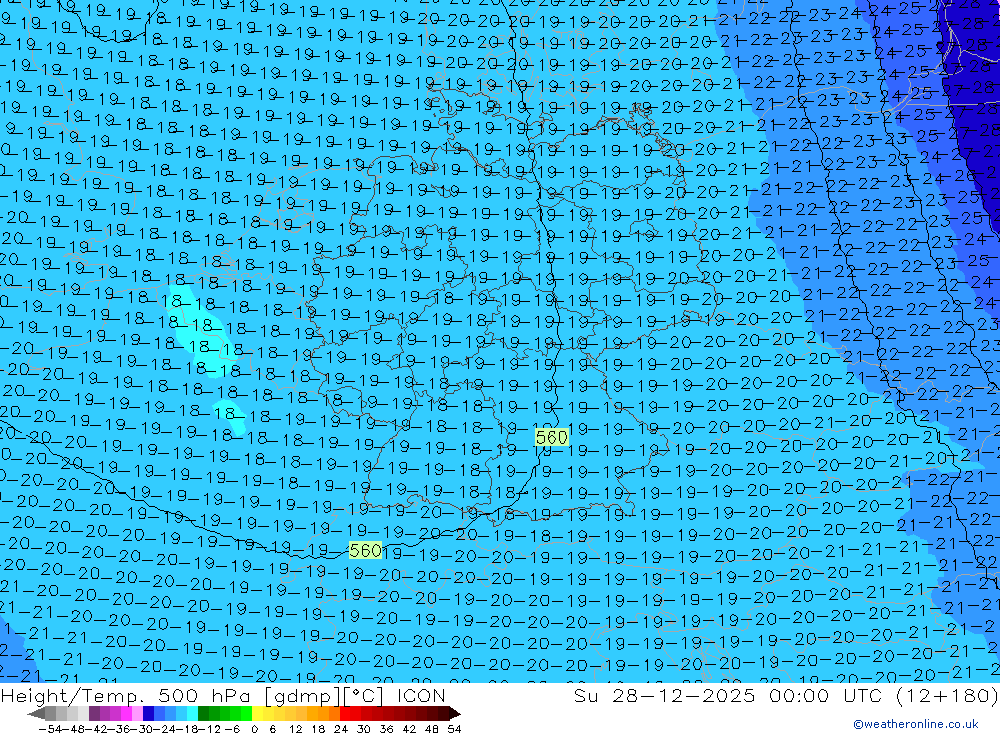
Task: Click the 12 label on the color scale
Action: tap(295, 729)
